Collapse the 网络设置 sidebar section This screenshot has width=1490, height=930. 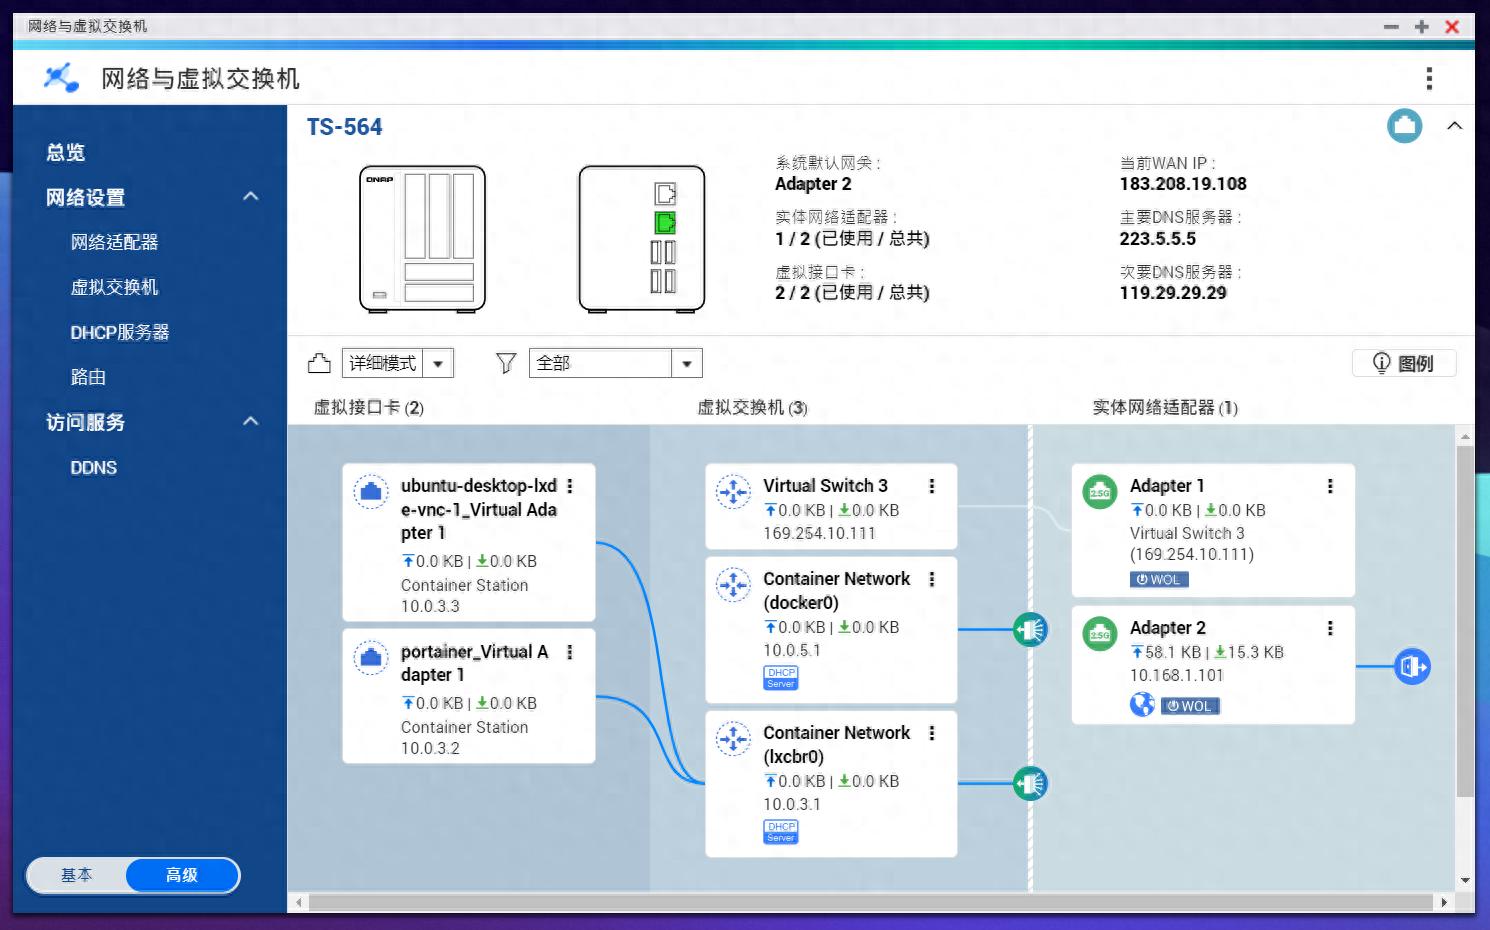(x=250, y=197)
